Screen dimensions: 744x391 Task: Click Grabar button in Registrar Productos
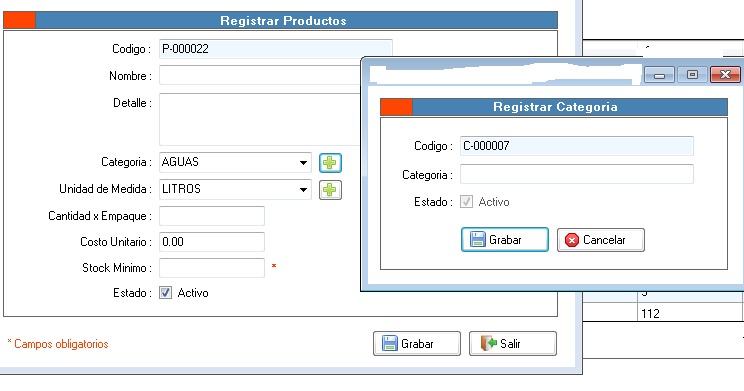pos(417,344)
